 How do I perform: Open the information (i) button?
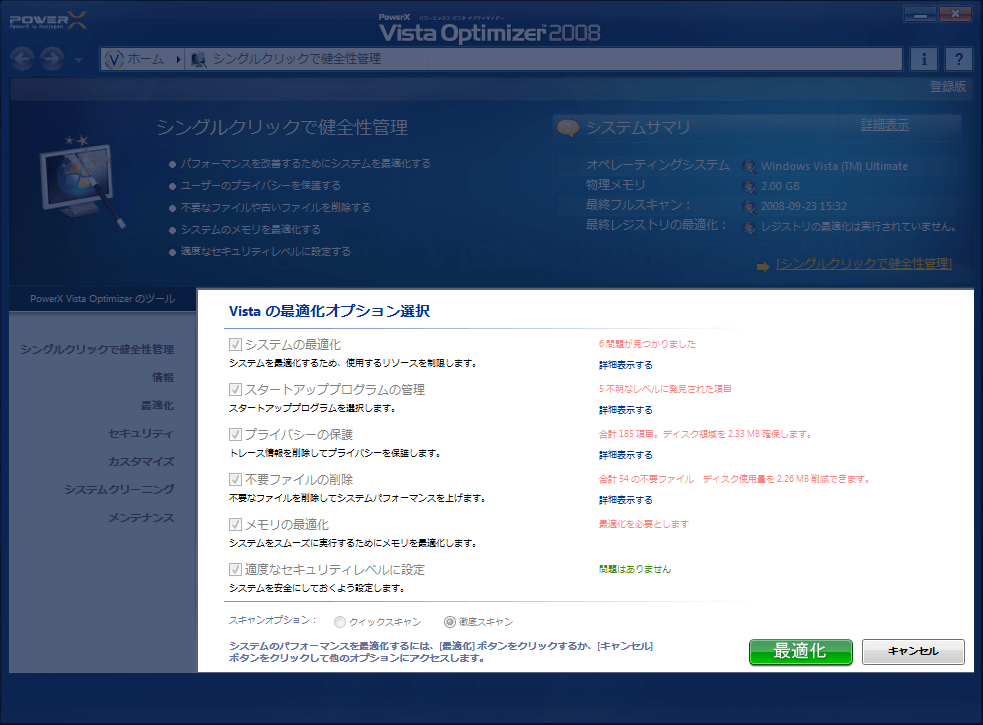pyautogui.click(x=923, y=59)
